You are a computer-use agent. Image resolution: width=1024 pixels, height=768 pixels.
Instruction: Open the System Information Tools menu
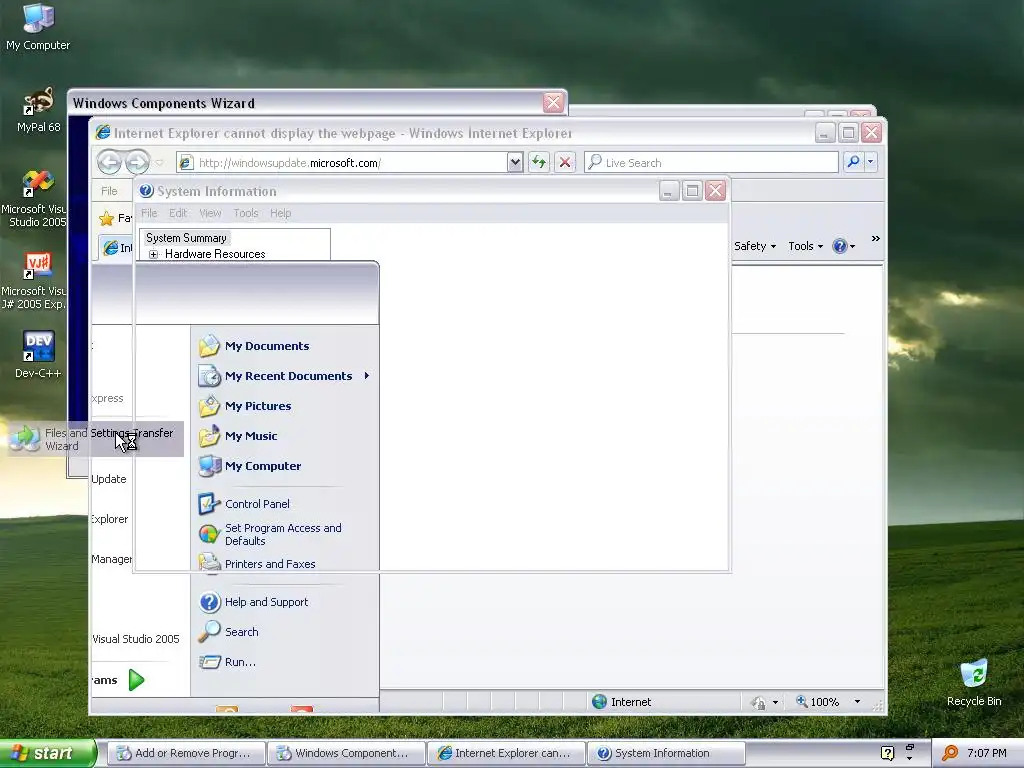(x=246, y=213)
